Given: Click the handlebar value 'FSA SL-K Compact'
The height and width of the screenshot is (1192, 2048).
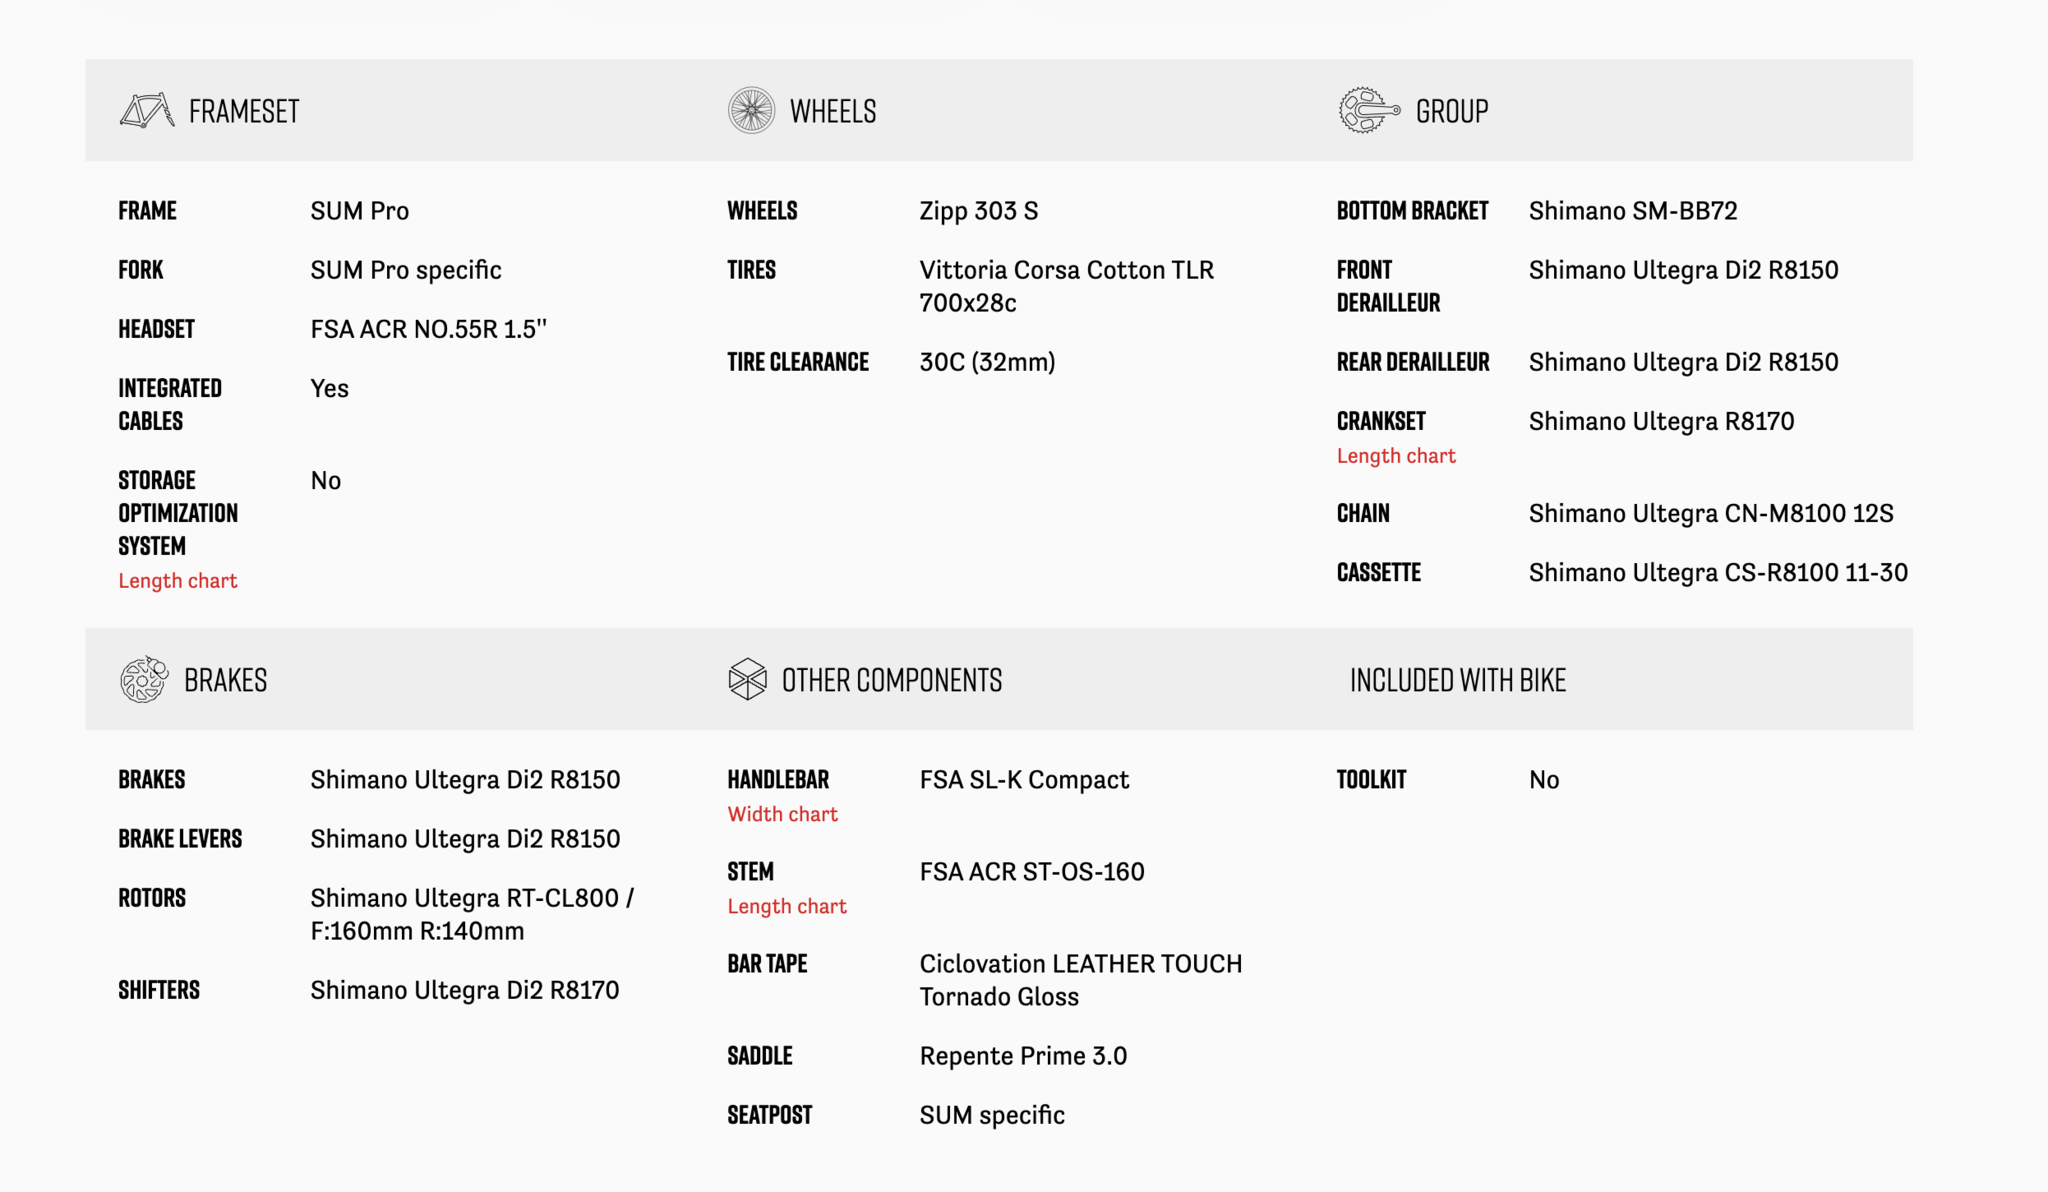Looking at the screenshot, I should click(x=1025, y=780).
